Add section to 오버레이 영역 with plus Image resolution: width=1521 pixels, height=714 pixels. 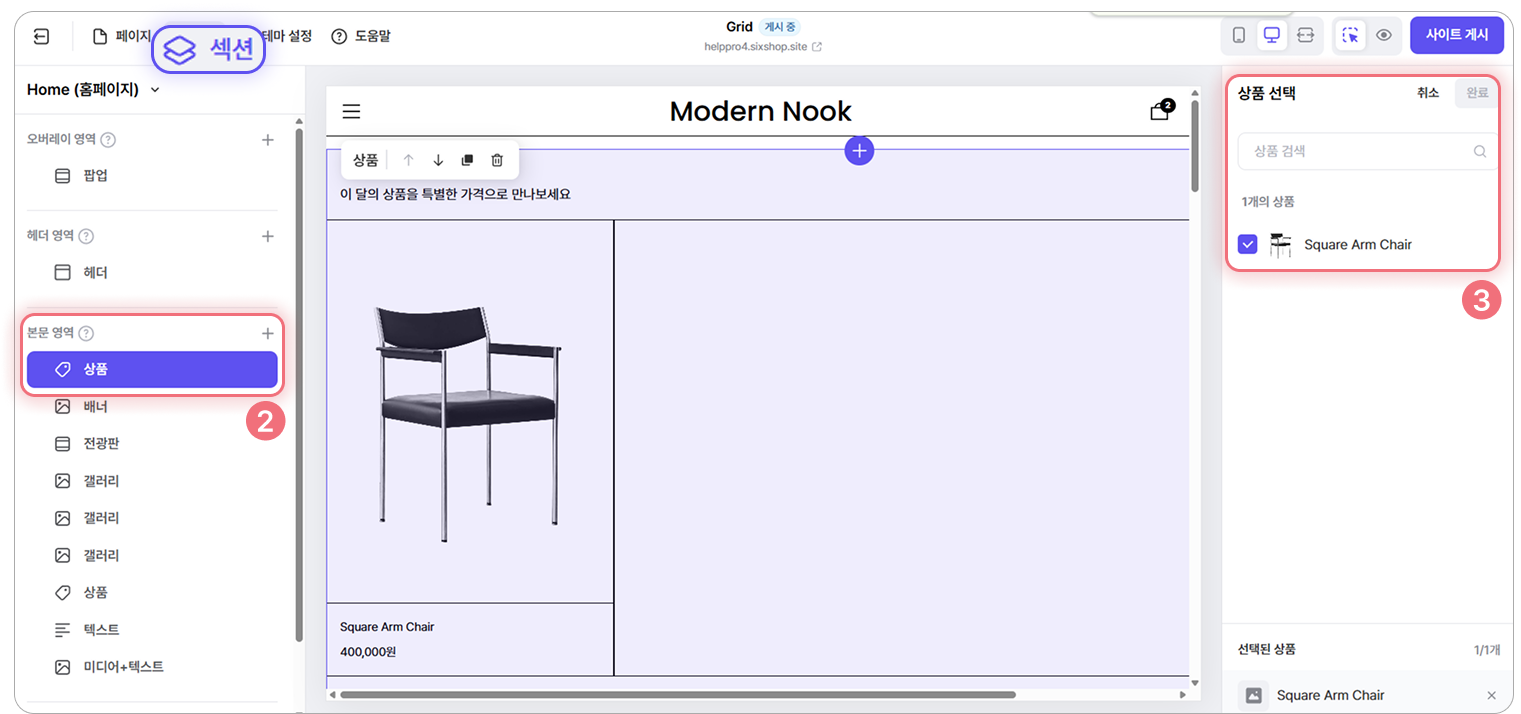point(267,140)
